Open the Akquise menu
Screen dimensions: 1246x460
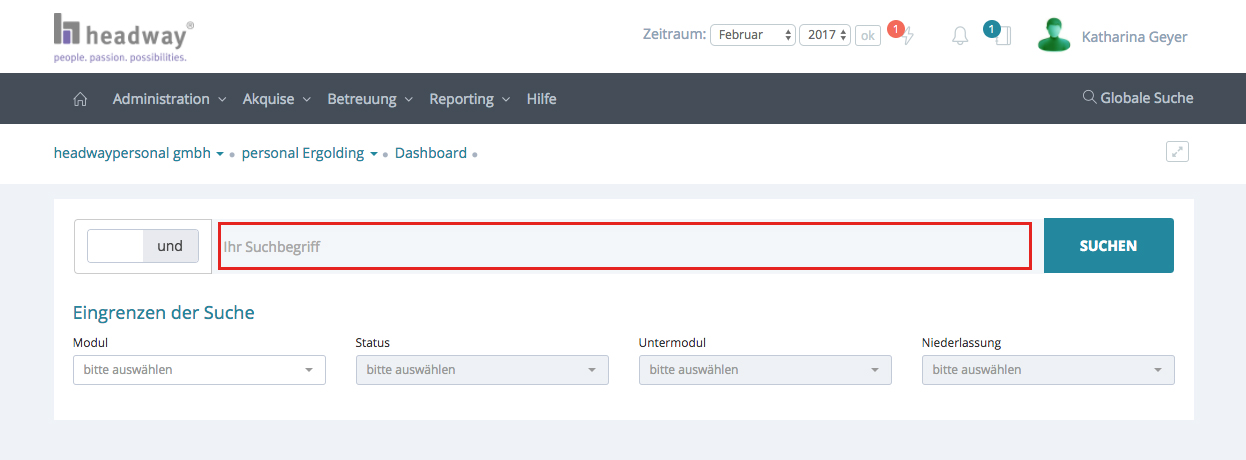point(277,99)
